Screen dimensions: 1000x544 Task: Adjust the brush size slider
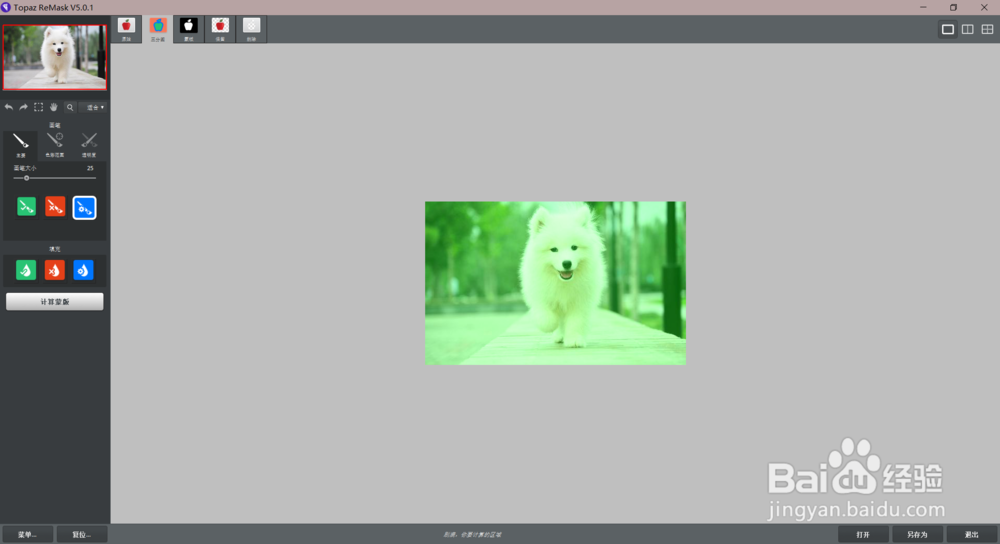[x=54, y=178]
